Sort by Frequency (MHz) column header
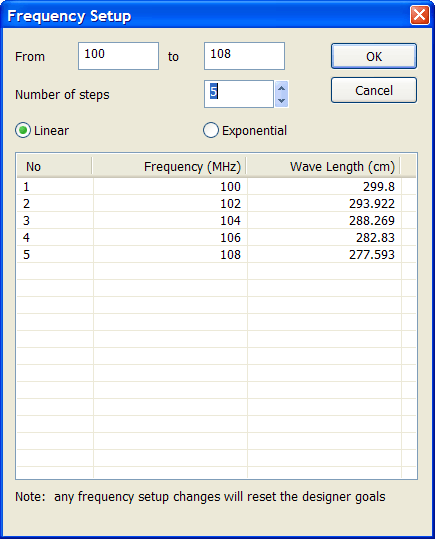This screenshot has height=539, width=435. click(x=169, y=167)
